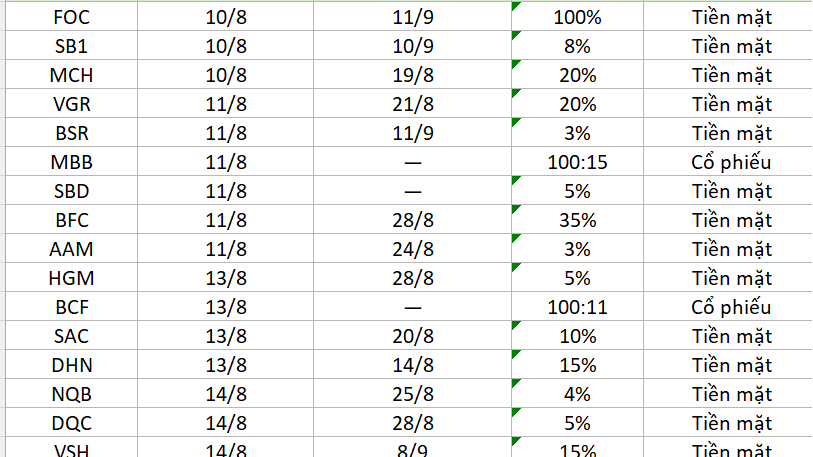Viewport: 813px width, 457px height.
Task: Select the 15% cell in DHN row
Action: tap(577, 365)
